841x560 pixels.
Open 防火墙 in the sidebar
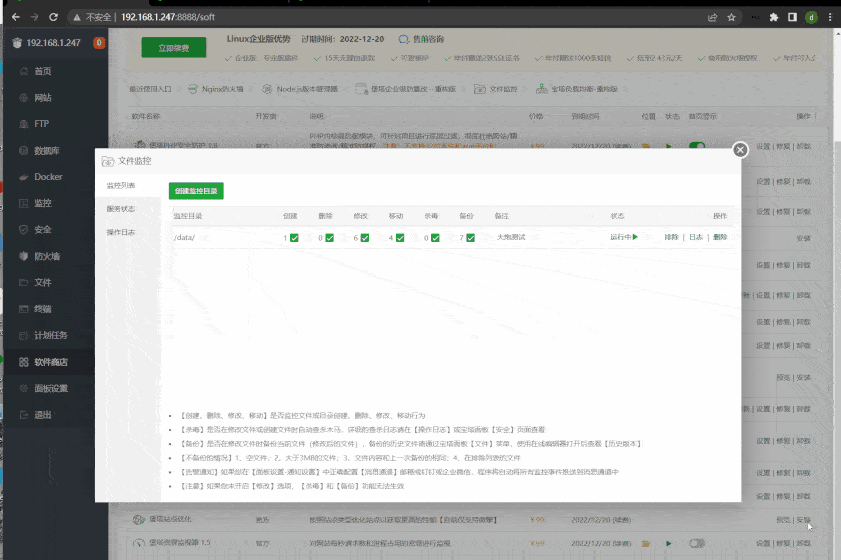click(47, 256)
